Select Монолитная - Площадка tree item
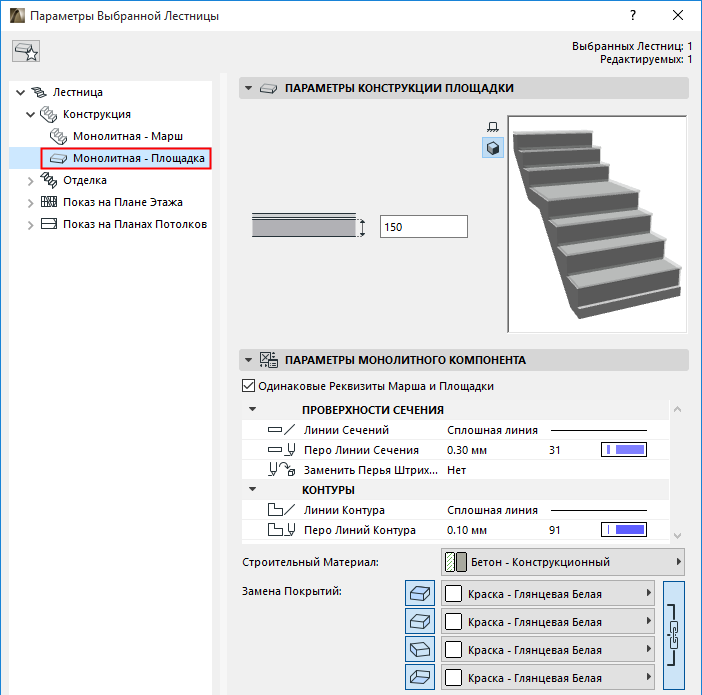This screenshot has width=702, height=695. point(139,158)
